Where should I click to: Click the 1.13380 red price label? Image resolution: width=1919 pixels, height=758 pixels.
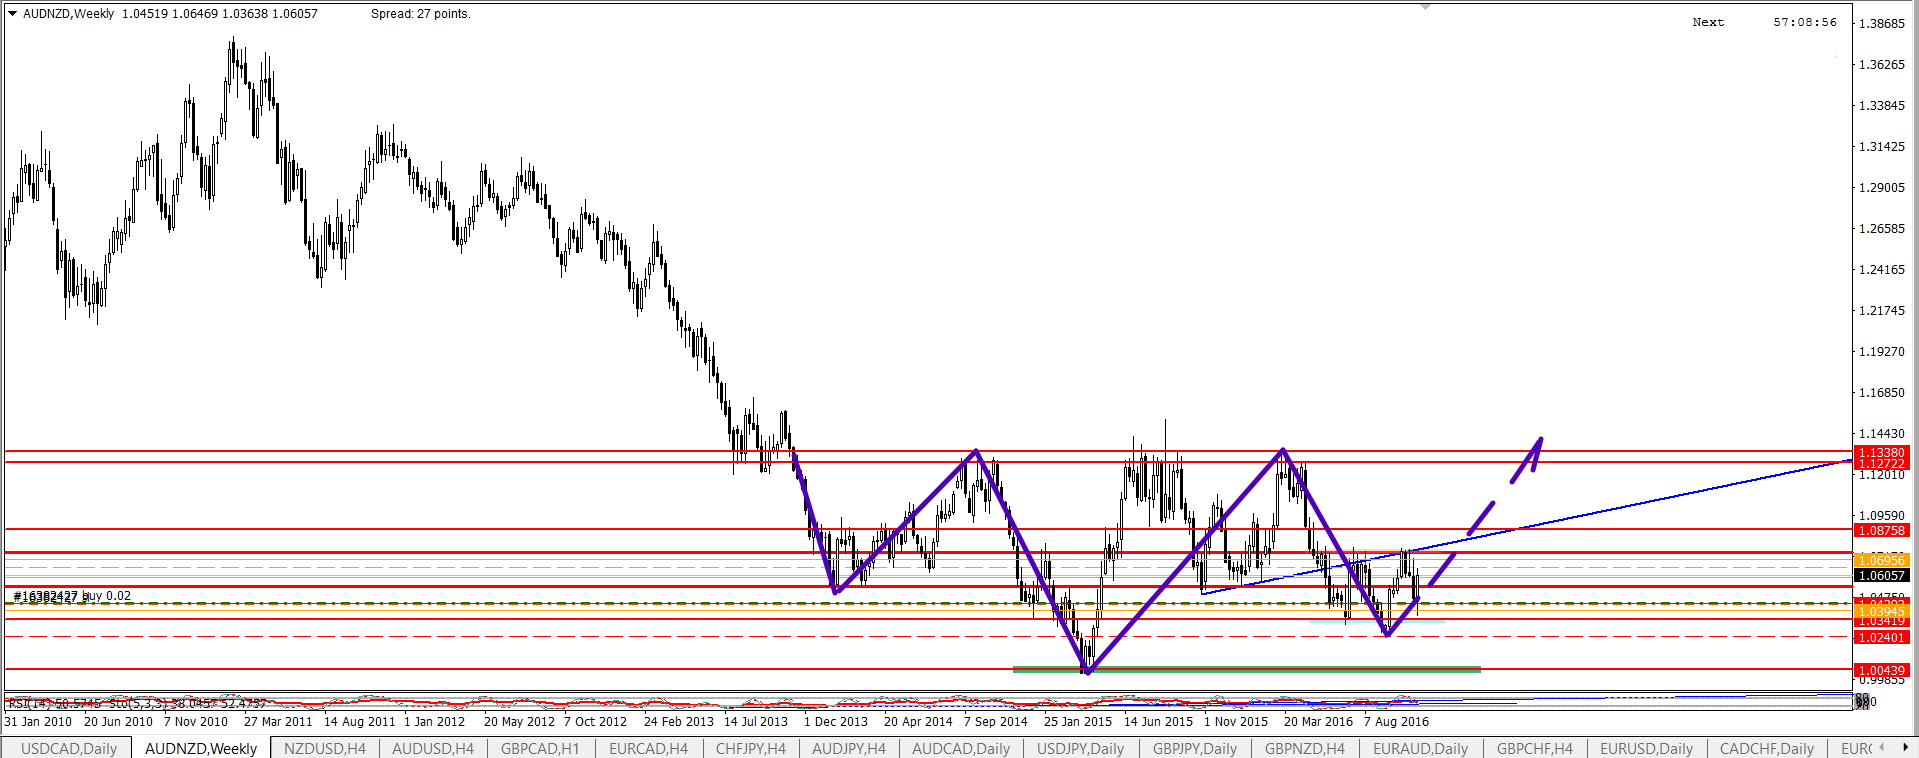[x=1881, y=453]
